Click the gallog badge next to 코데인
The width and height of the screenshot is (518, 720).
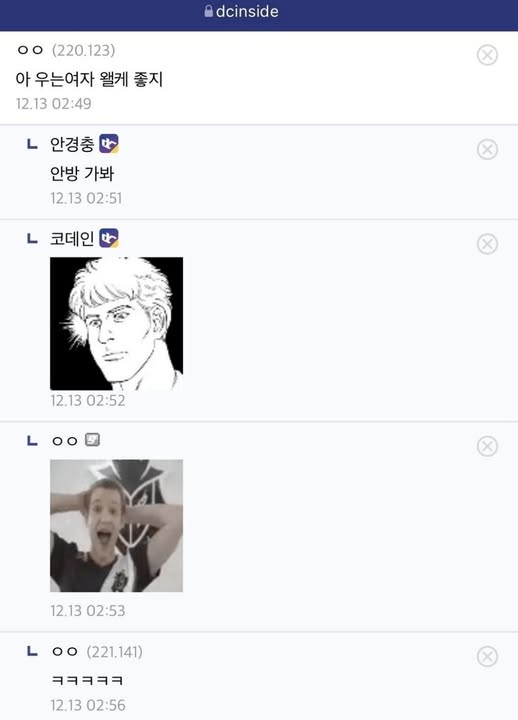pos(109,238)
